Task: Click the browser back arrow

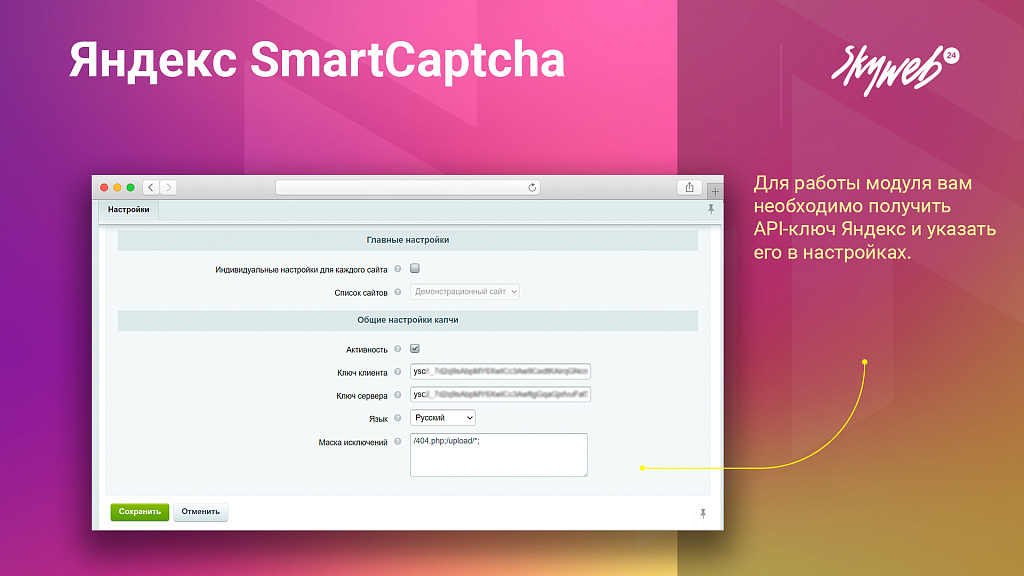Action: [149, 186]
